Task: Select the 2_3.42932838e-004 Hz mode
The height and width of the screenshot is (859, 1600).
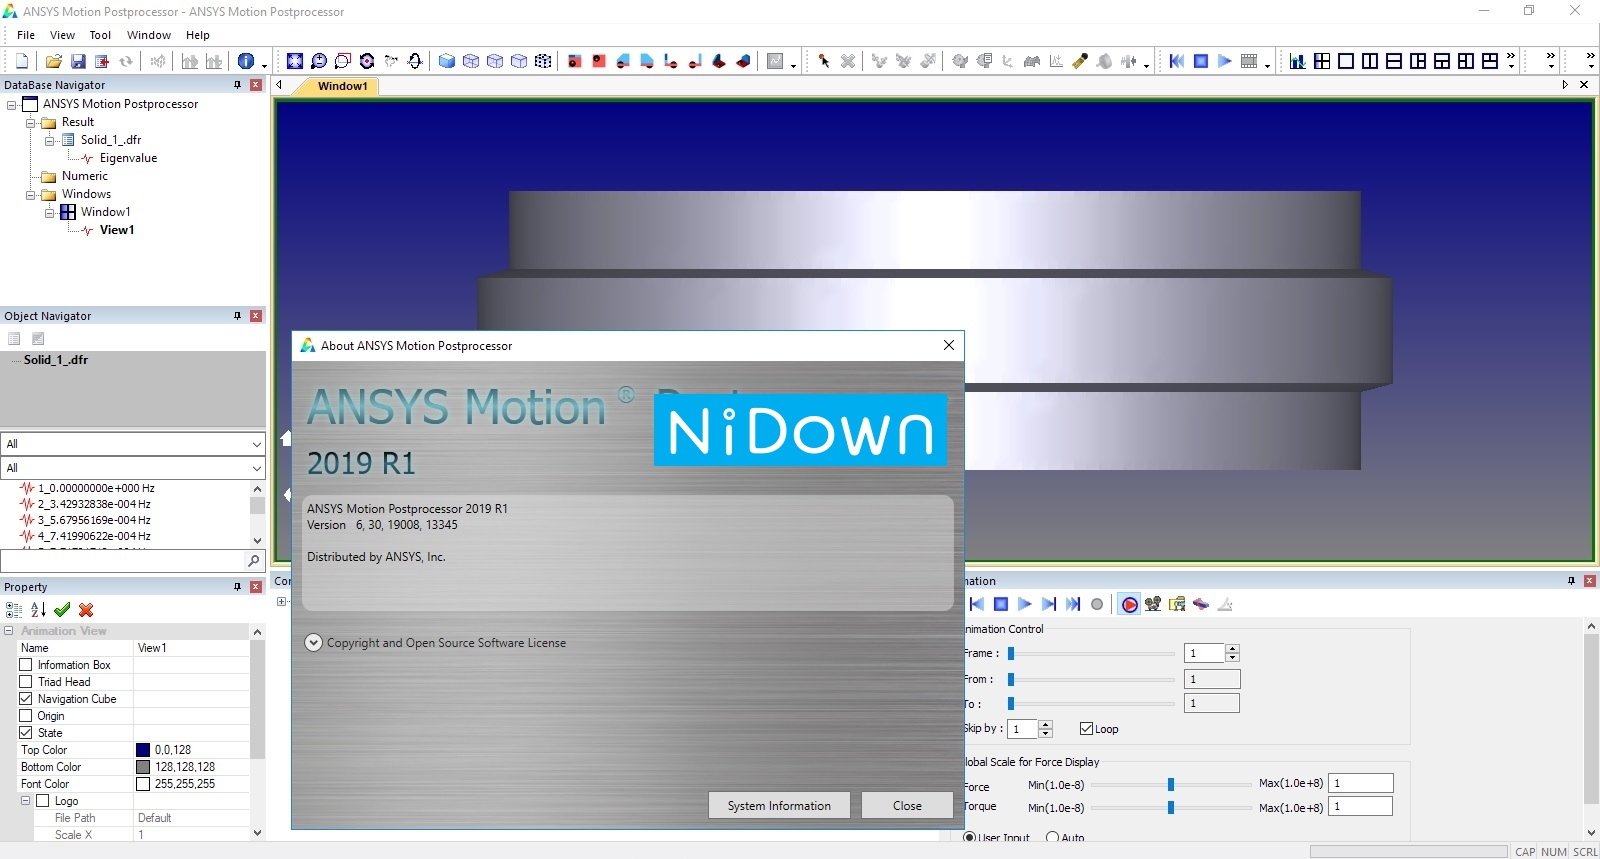Action: (x=94, y=504)
